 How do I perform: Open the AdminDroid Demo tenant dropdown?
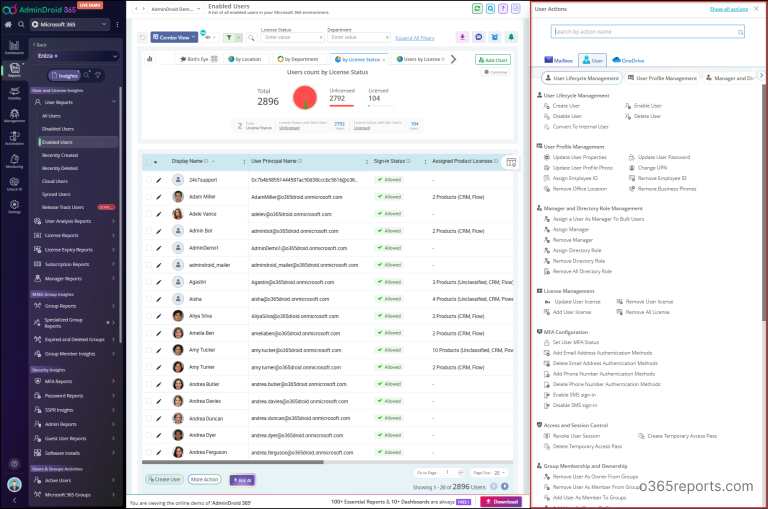pos(174,9)
